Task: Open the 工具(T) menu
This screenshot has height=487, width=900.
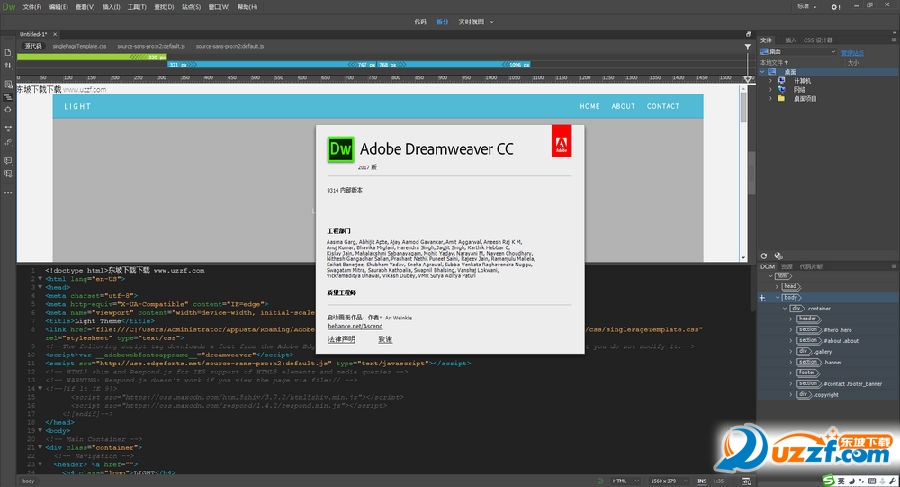Action: (x=137, y=7)
